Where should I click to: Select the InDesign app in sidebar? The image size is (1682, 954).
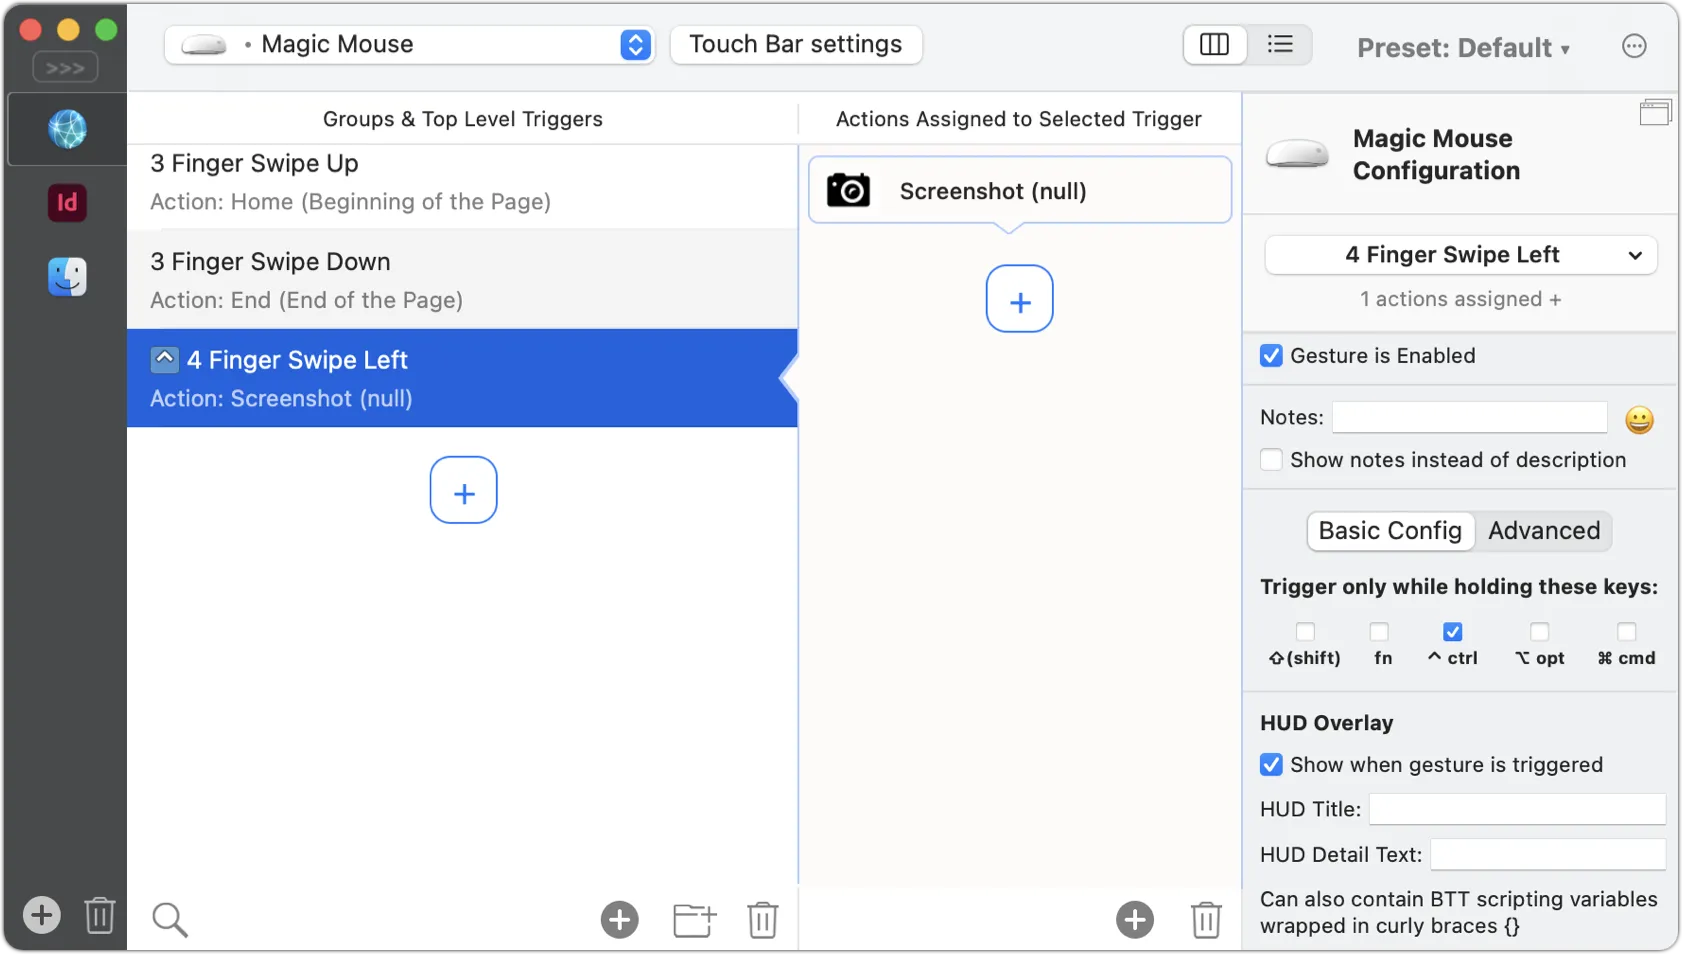pos(67,203)
